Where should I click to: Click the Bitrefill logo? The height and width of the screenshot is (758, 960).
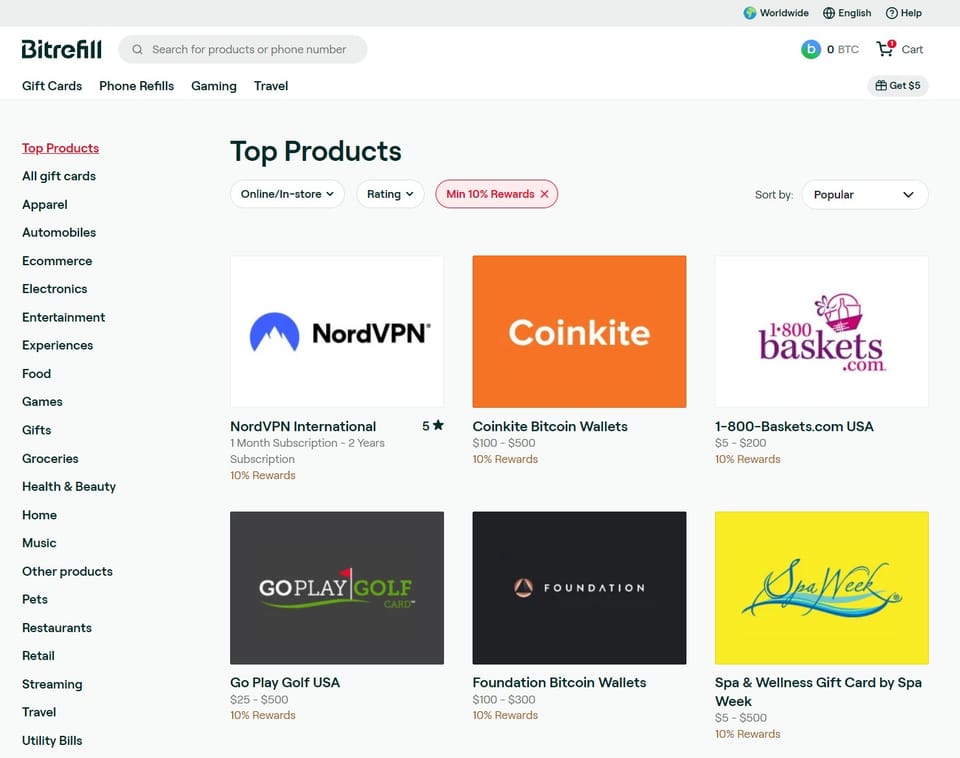point(61,49)
